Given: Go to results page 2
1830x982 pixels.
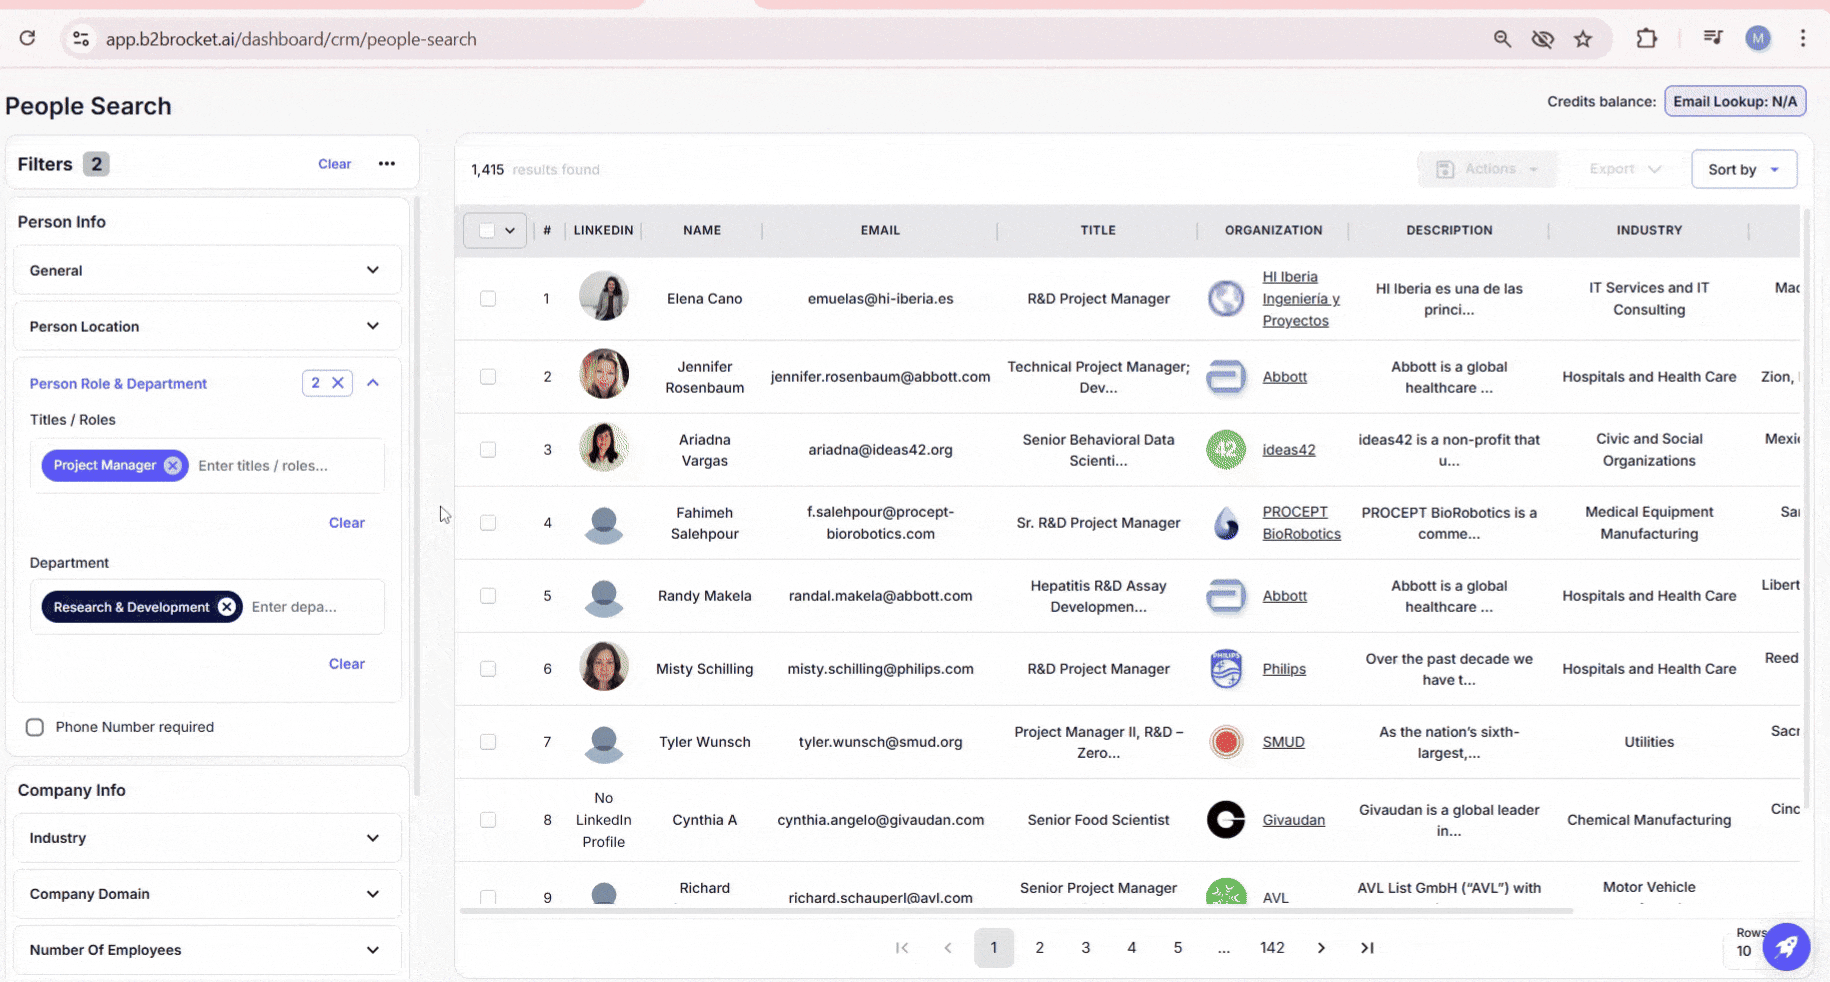Looking at the screenshot, I should point(1039,948).
